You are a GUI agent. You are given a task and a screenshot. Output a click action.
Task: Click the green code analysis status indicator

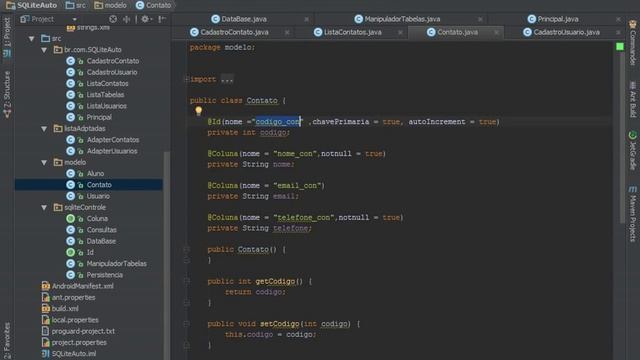(x=620, y=47)
